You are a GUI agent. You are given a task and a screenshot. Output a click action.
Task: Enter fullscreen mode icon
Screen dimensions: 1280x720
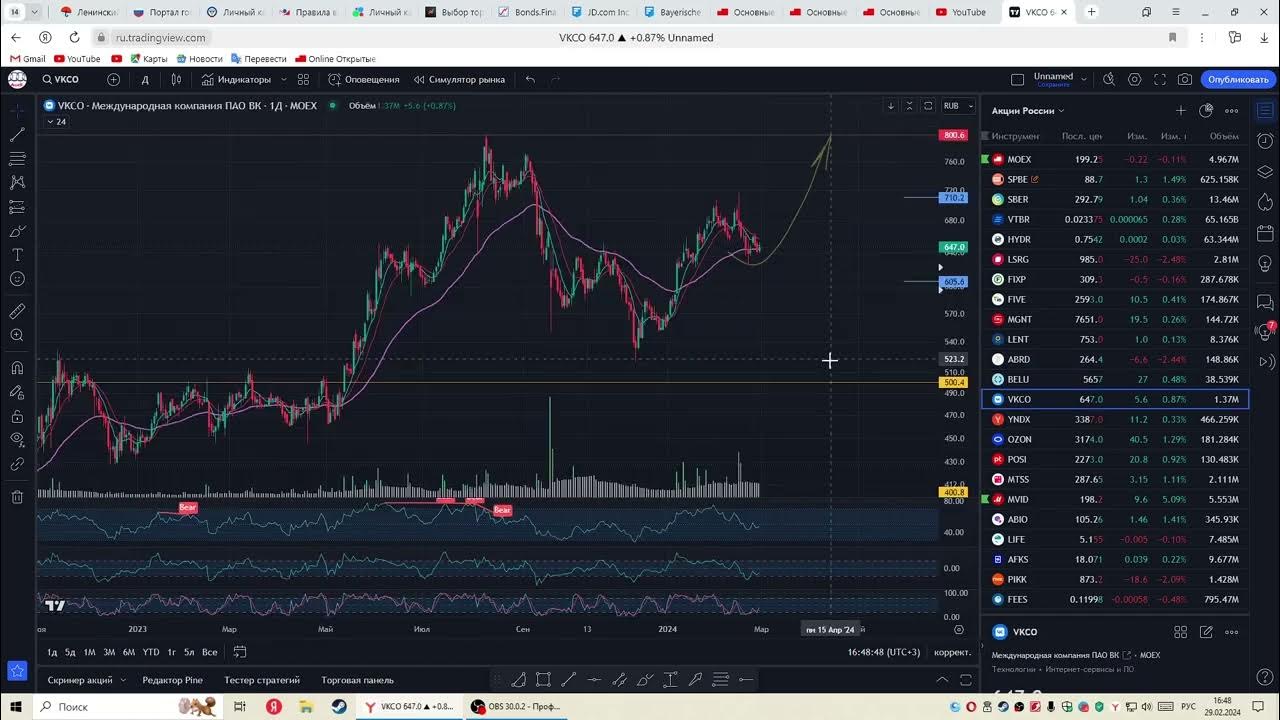click(x=1160, y=79)
